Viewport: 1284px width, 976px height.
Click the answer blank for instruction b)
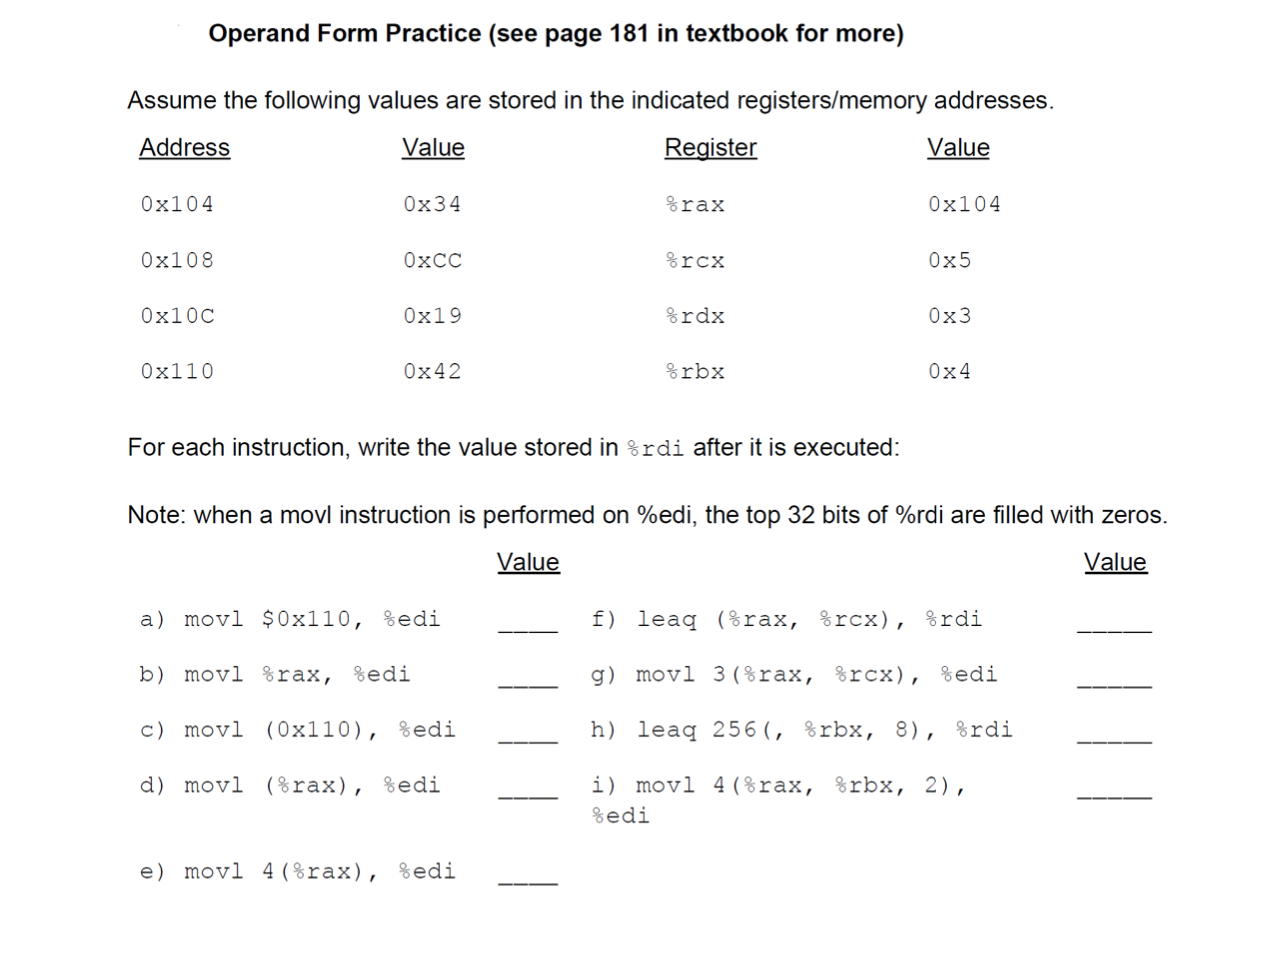pyautogui.click(x=528, y=685)
